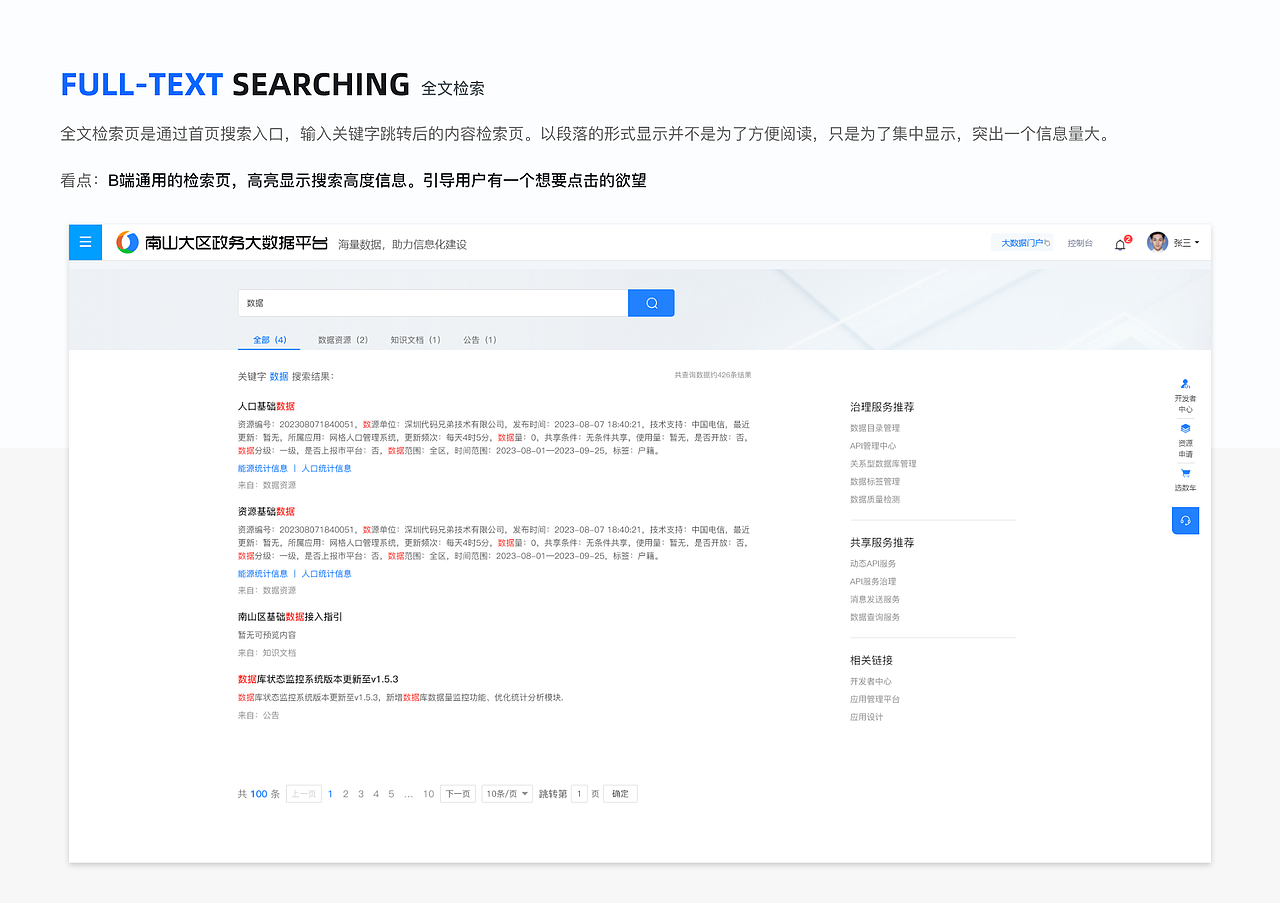Viewport: 1280px width, 903px height.
Task: Switch to 知识文档 (1) tab
Action: click(x=415, y=340)
